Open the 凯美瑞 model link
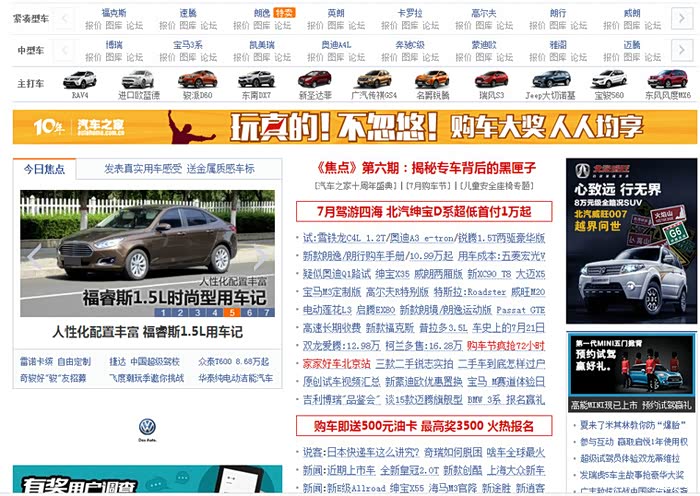Image resolution: width=700 pixels, height=496 pixels. click(262, 45)
